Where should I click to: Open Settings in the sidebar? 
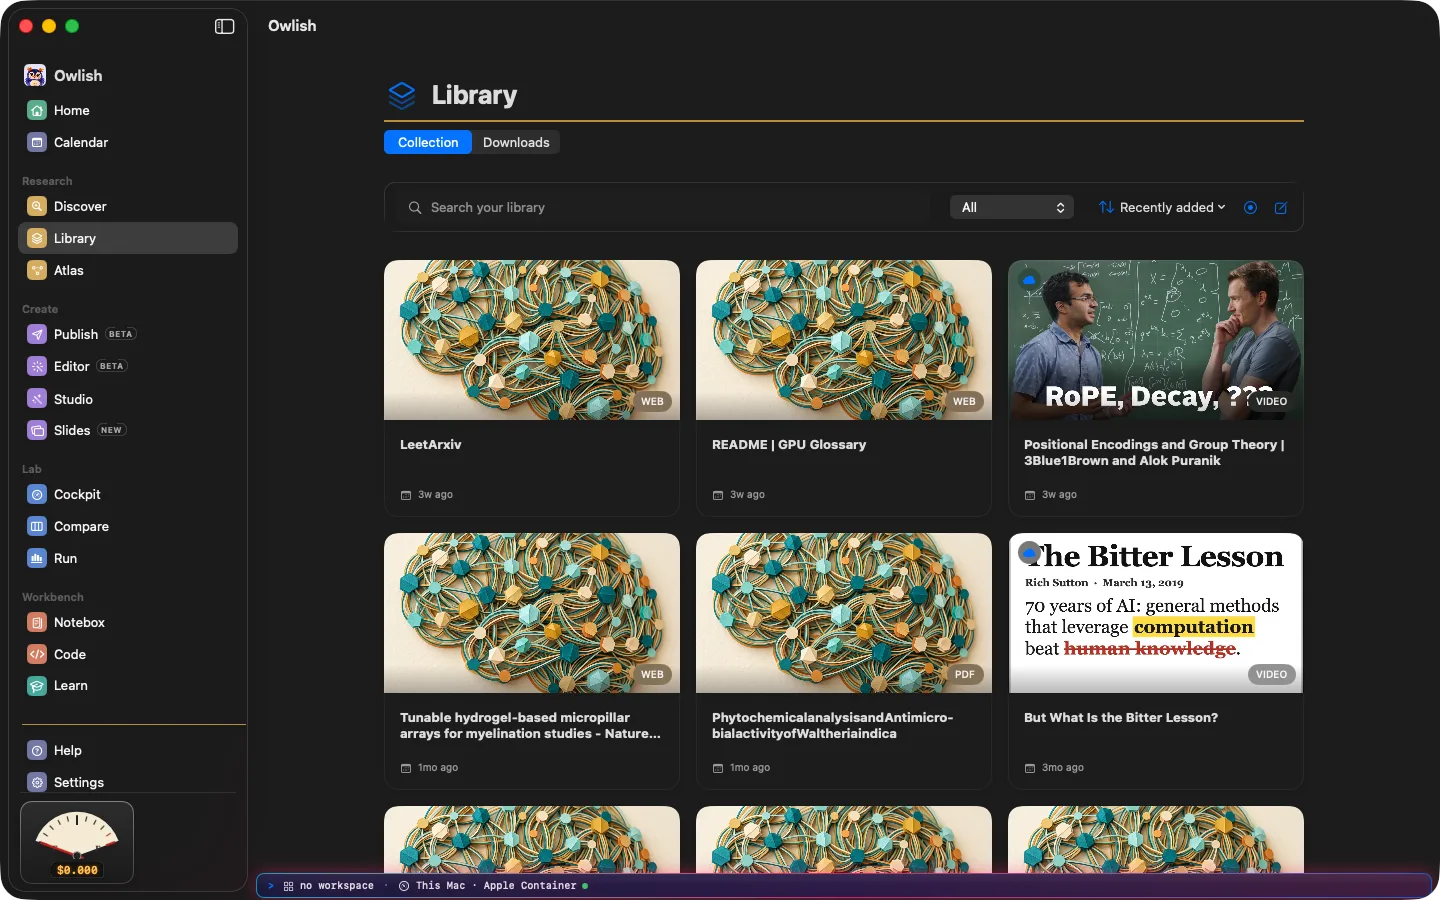128,782
